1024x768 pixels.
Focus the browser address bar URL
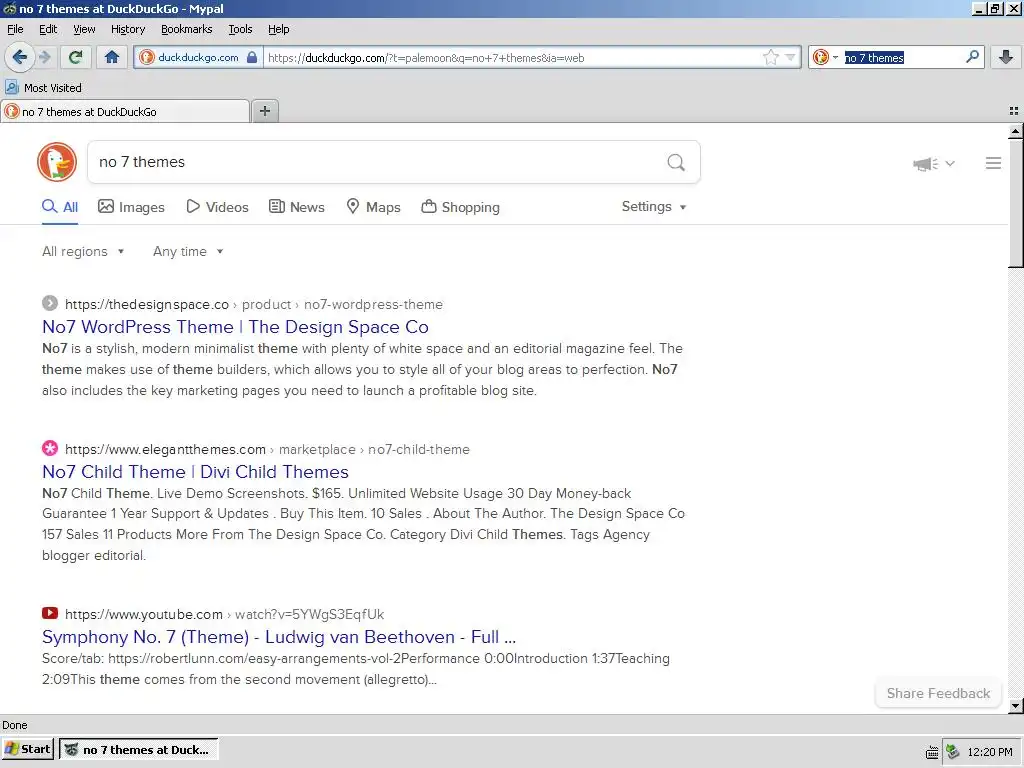513,57
